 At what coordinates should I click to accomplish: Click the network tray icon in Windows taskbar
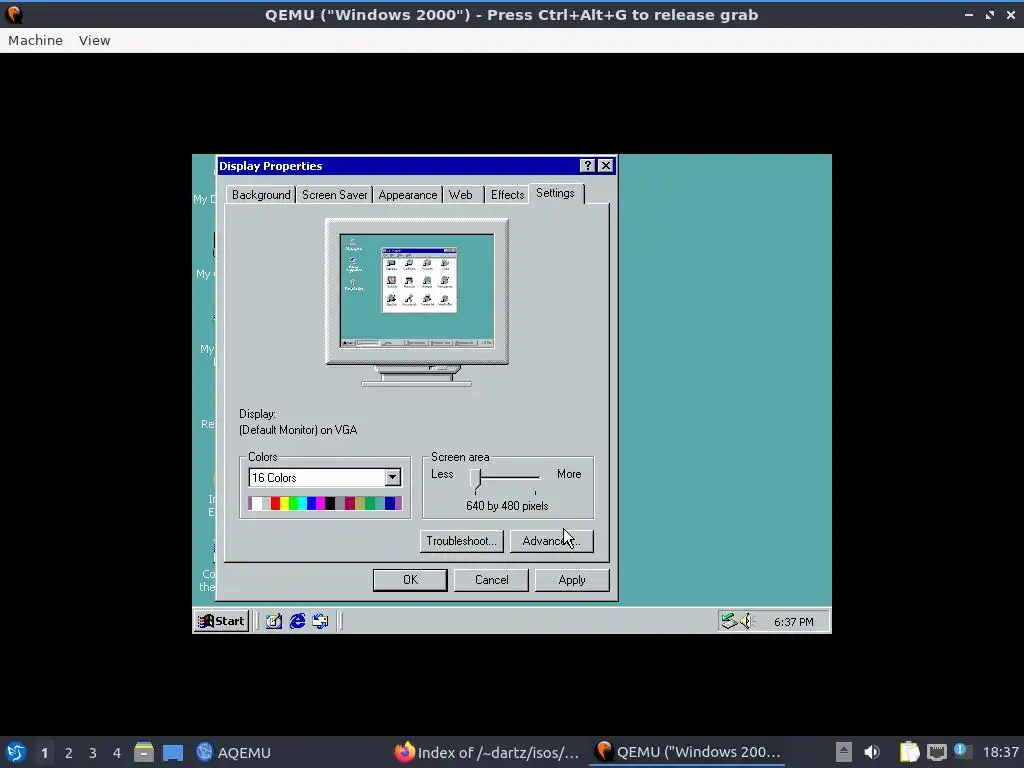[728, 621]
